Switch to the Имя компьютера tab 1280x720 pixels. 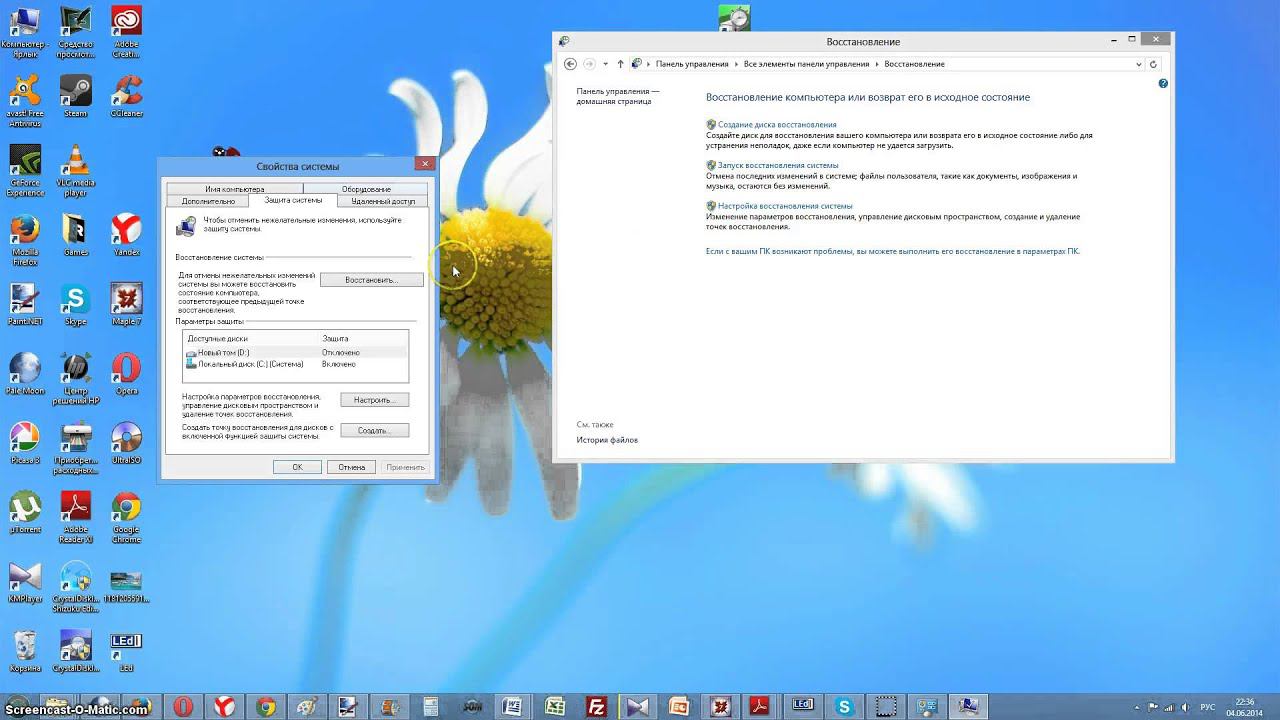pyautogui.click(x=235, y=189)
